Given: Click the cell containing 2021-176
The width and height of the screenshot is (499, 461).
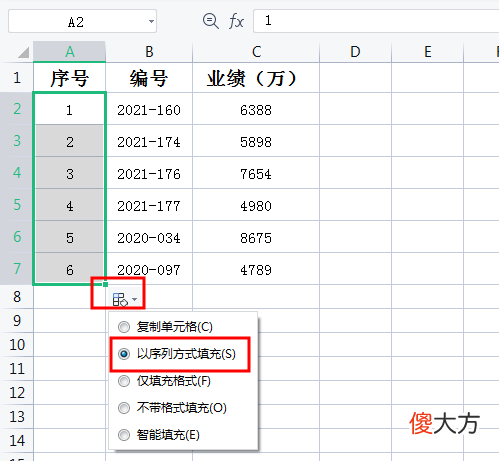Looking at the screenshot, I should point(149,174).
